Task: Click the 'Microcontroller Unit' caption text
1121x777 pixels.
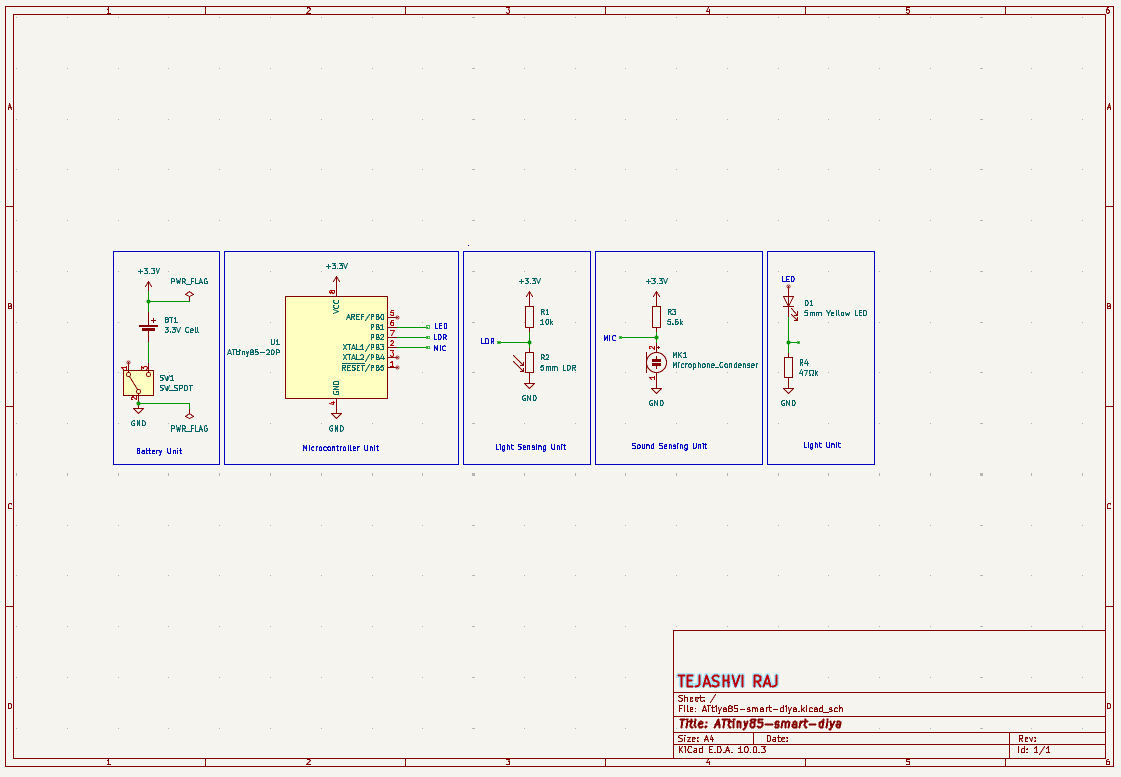Action: tap(341, 448)
